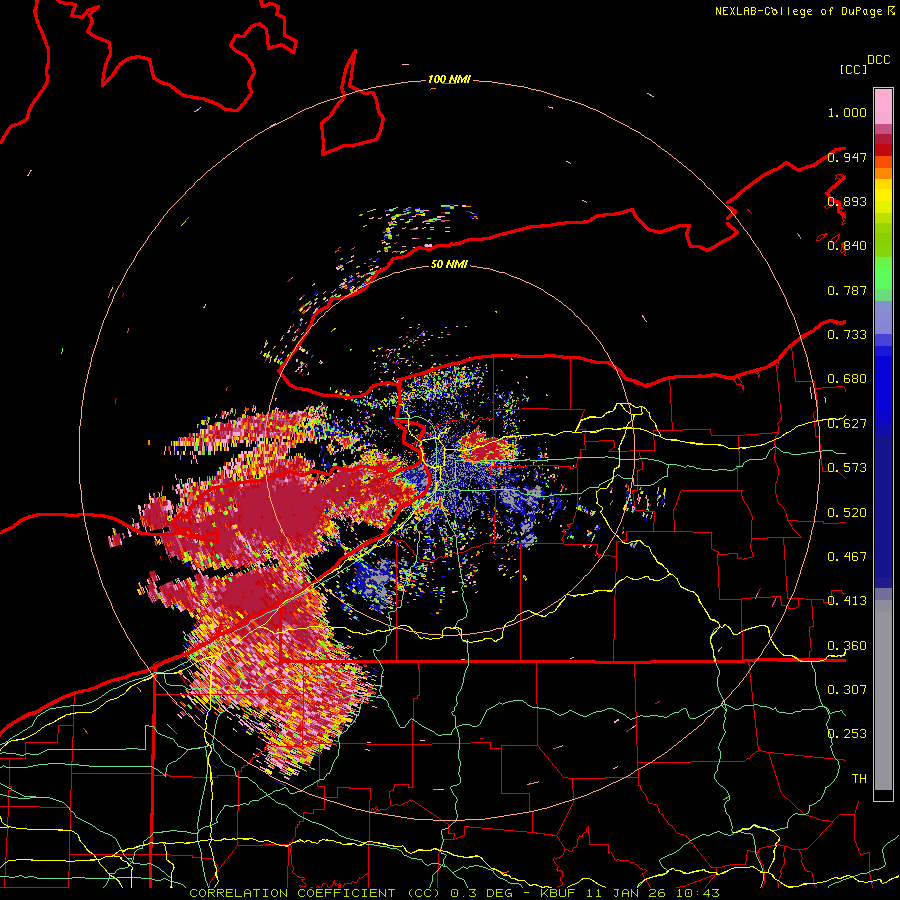
Task: Pick the yellow band in the color scale
Action: click(x=883, y=196)
